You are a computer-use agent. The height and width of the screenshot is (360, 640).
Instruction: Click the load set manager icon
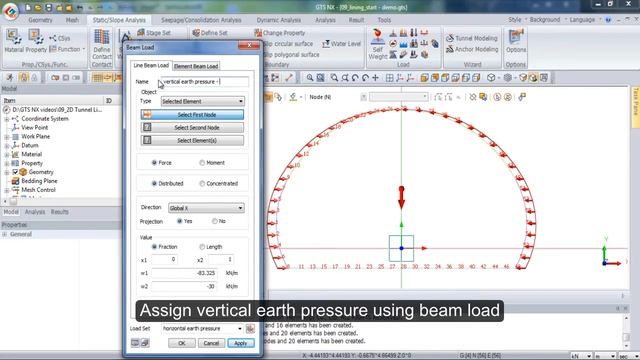tap(250, 328)
